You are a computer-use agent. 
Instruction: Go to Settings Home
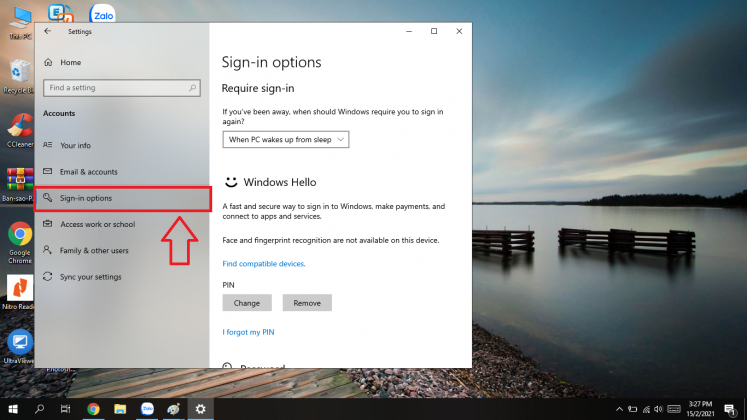70,62
